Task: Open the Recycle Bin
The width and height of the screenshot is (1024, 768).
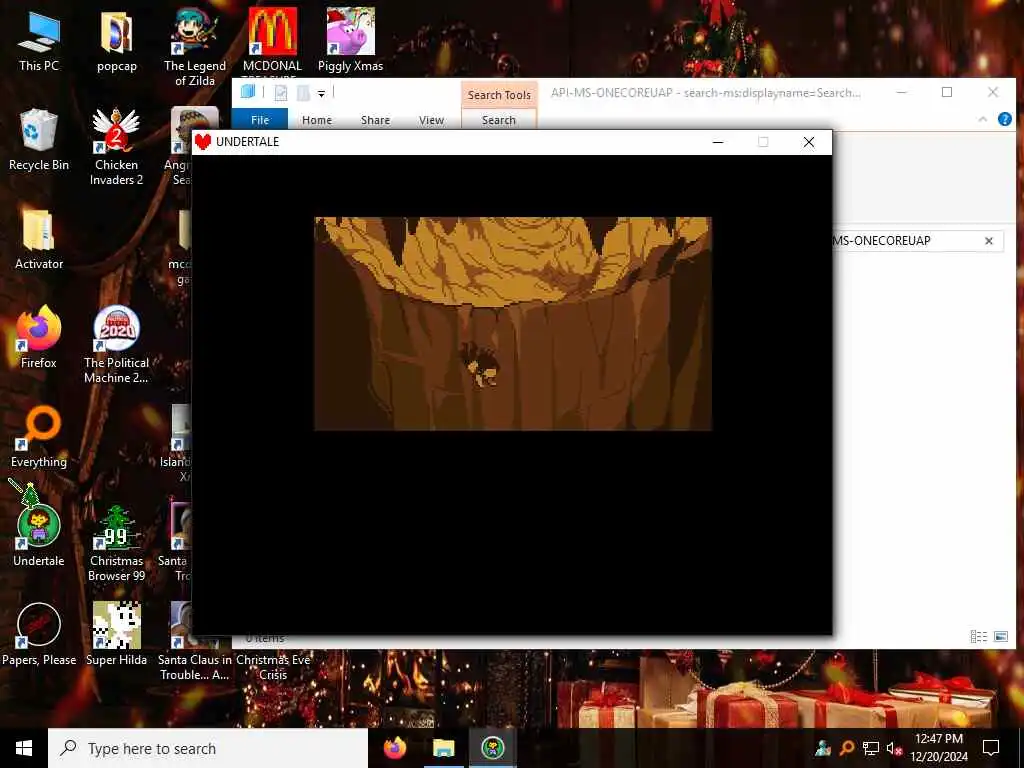Action: tap(39, 140)
